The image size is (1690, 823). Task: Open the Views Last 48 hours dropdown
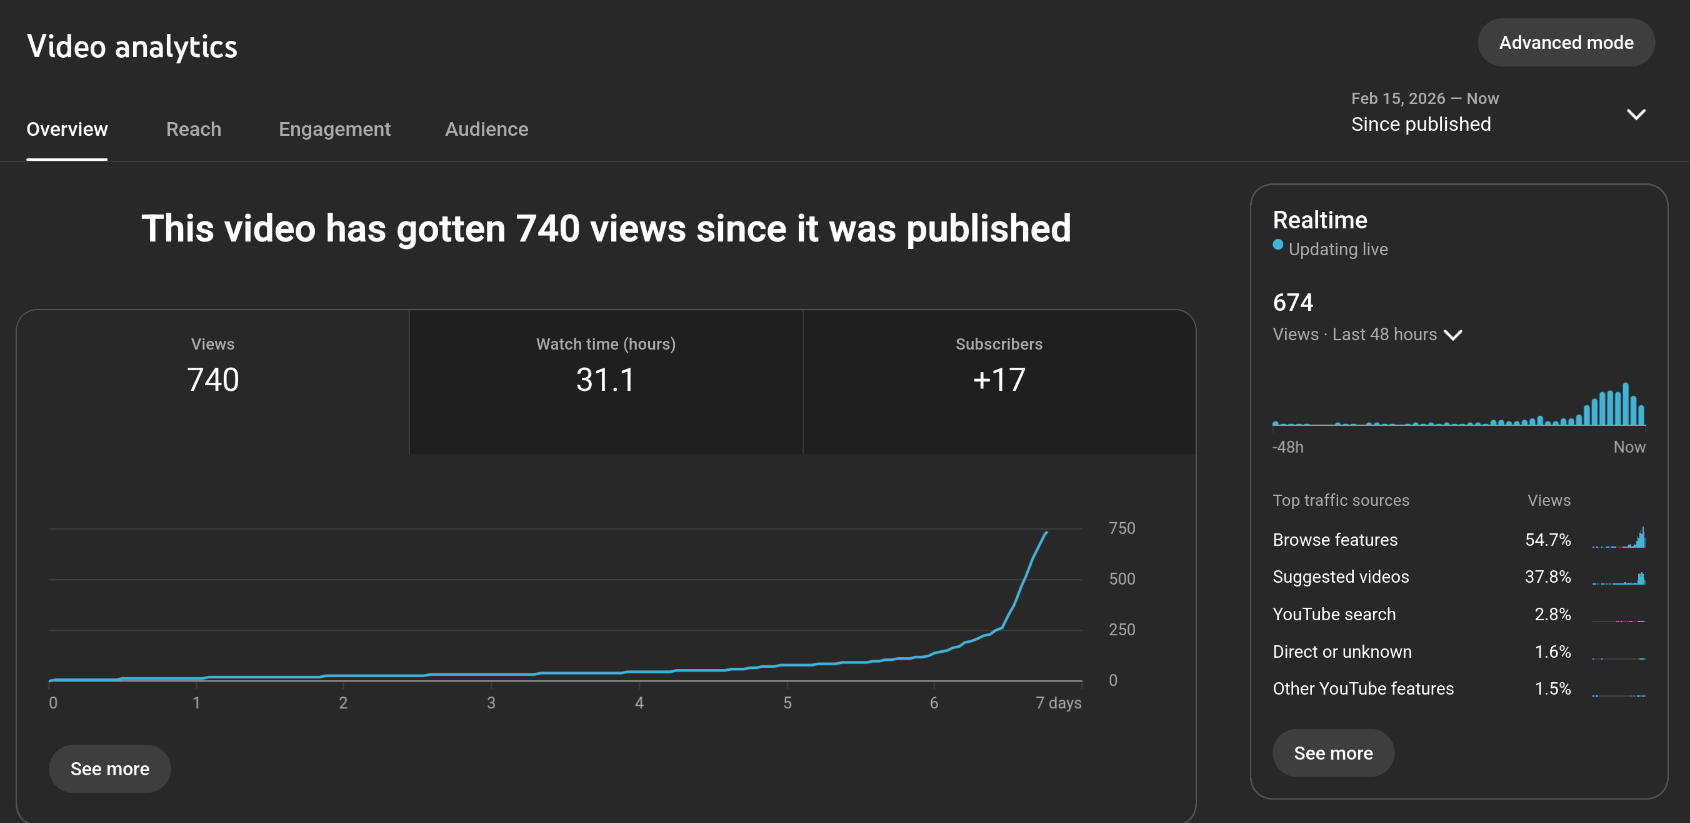pos(1367,335)
